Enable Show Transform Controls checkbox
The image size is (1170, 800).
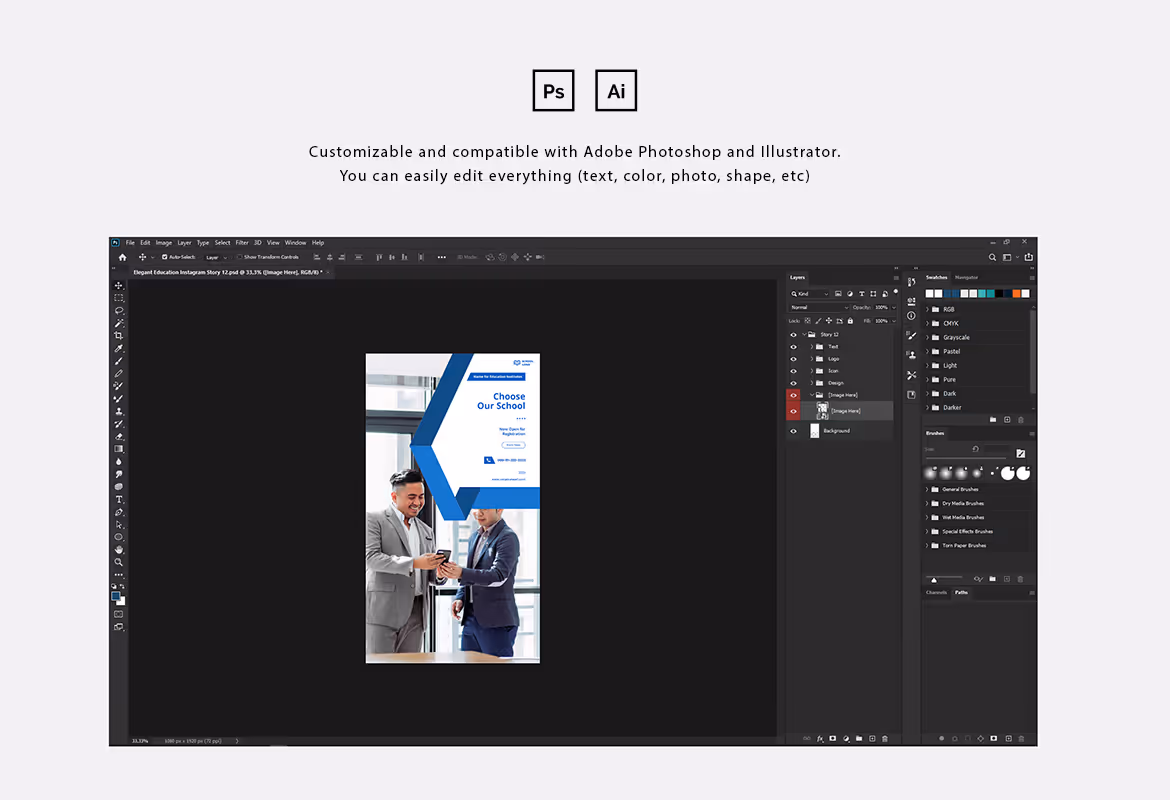240,257
